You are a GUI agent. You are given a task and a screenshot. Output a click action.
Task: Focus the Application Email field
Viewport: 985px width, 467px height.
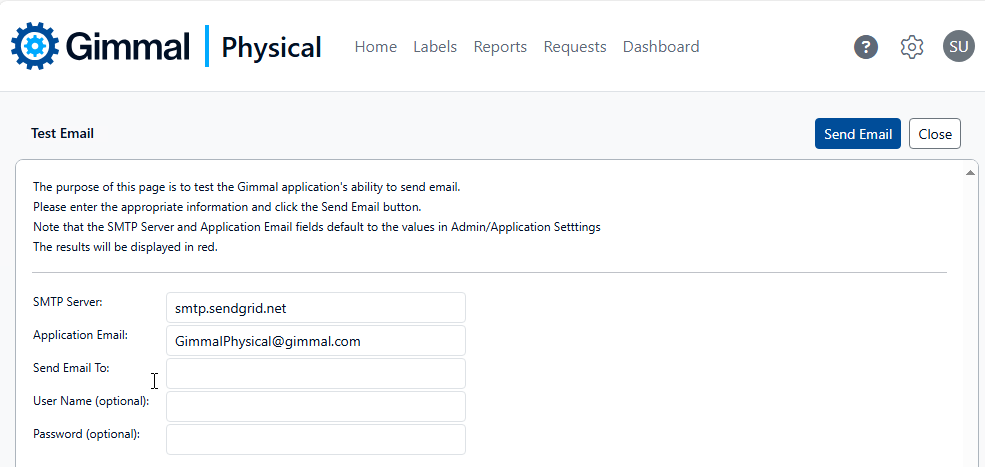coord(316,341)
